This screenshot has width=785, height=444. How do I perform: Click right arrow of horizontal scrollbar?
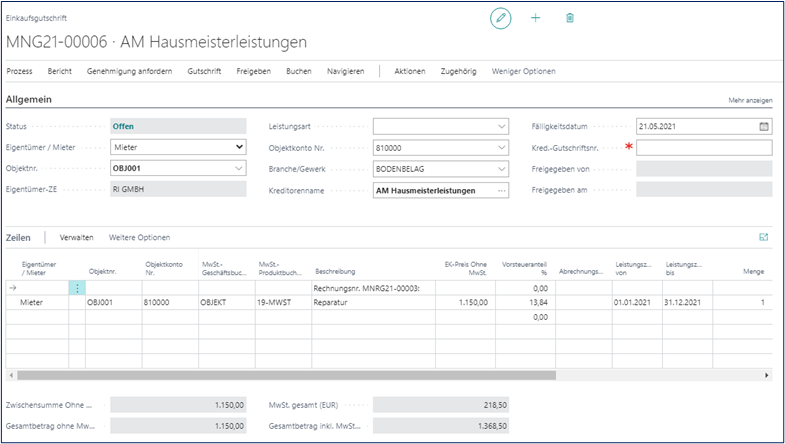pos(767,374)
